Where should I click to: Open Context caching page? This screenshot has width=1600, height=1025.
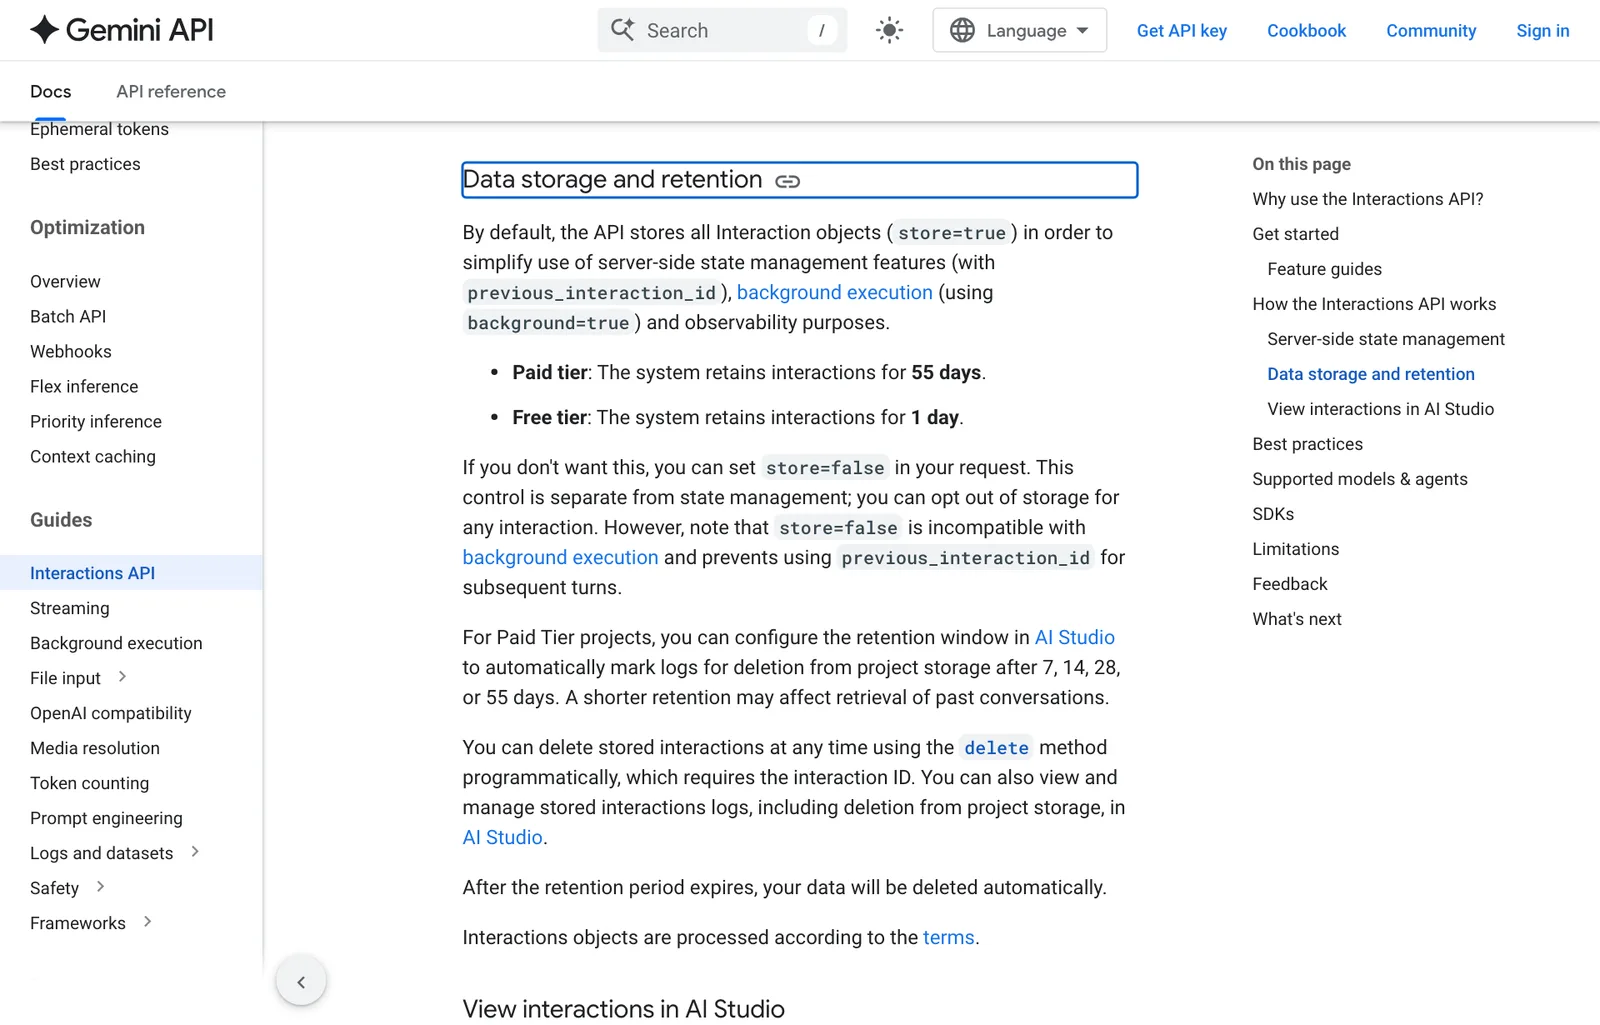93,456
